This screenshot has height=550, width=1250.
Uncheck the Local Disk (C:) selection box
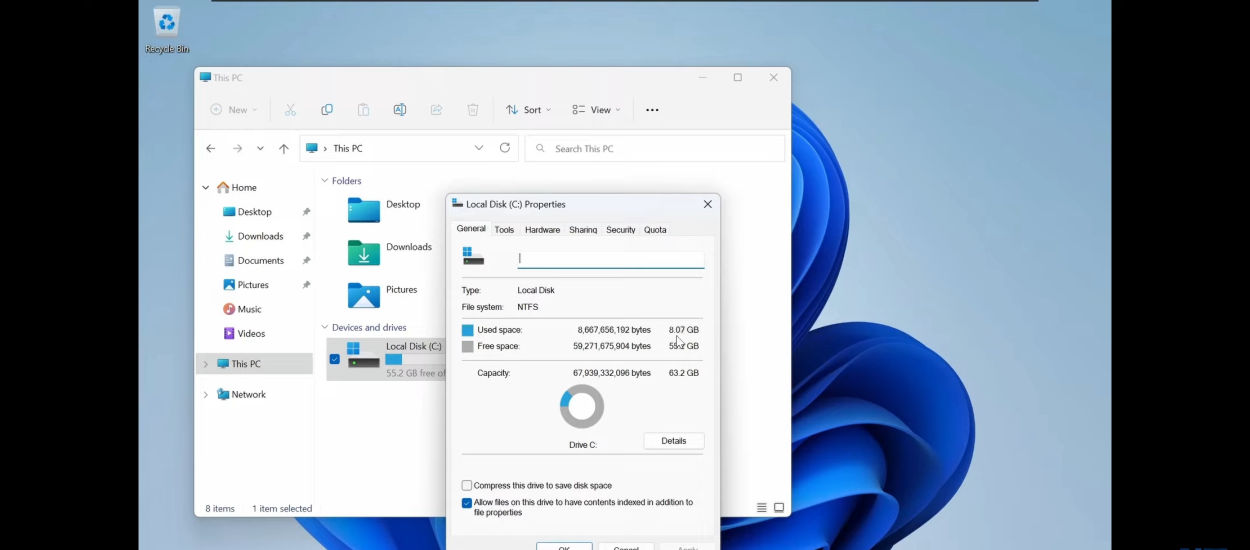point(335,359)
